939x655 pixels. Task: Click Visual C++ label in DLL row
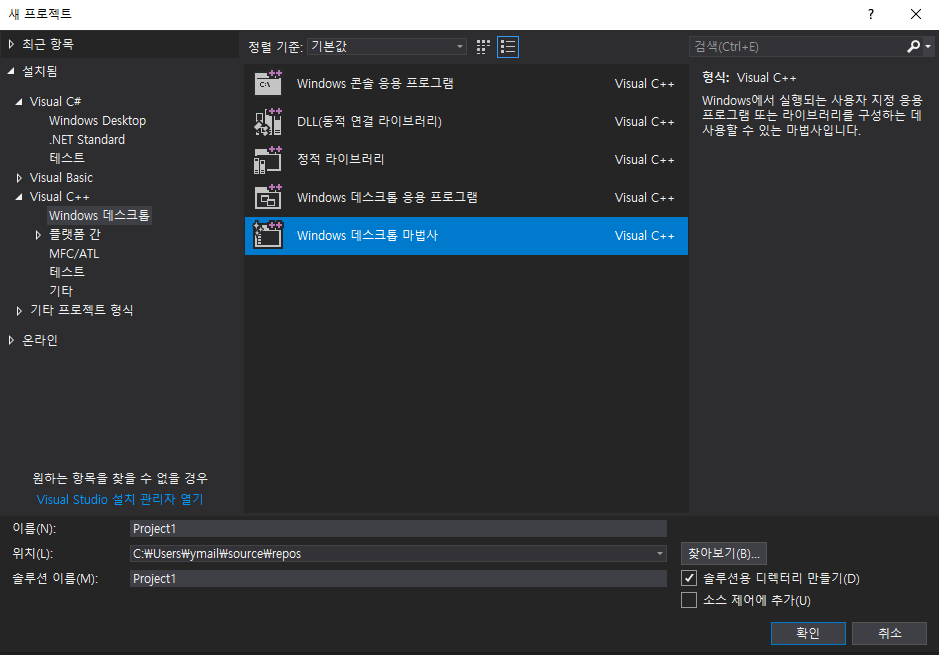[x=644, y=122]
